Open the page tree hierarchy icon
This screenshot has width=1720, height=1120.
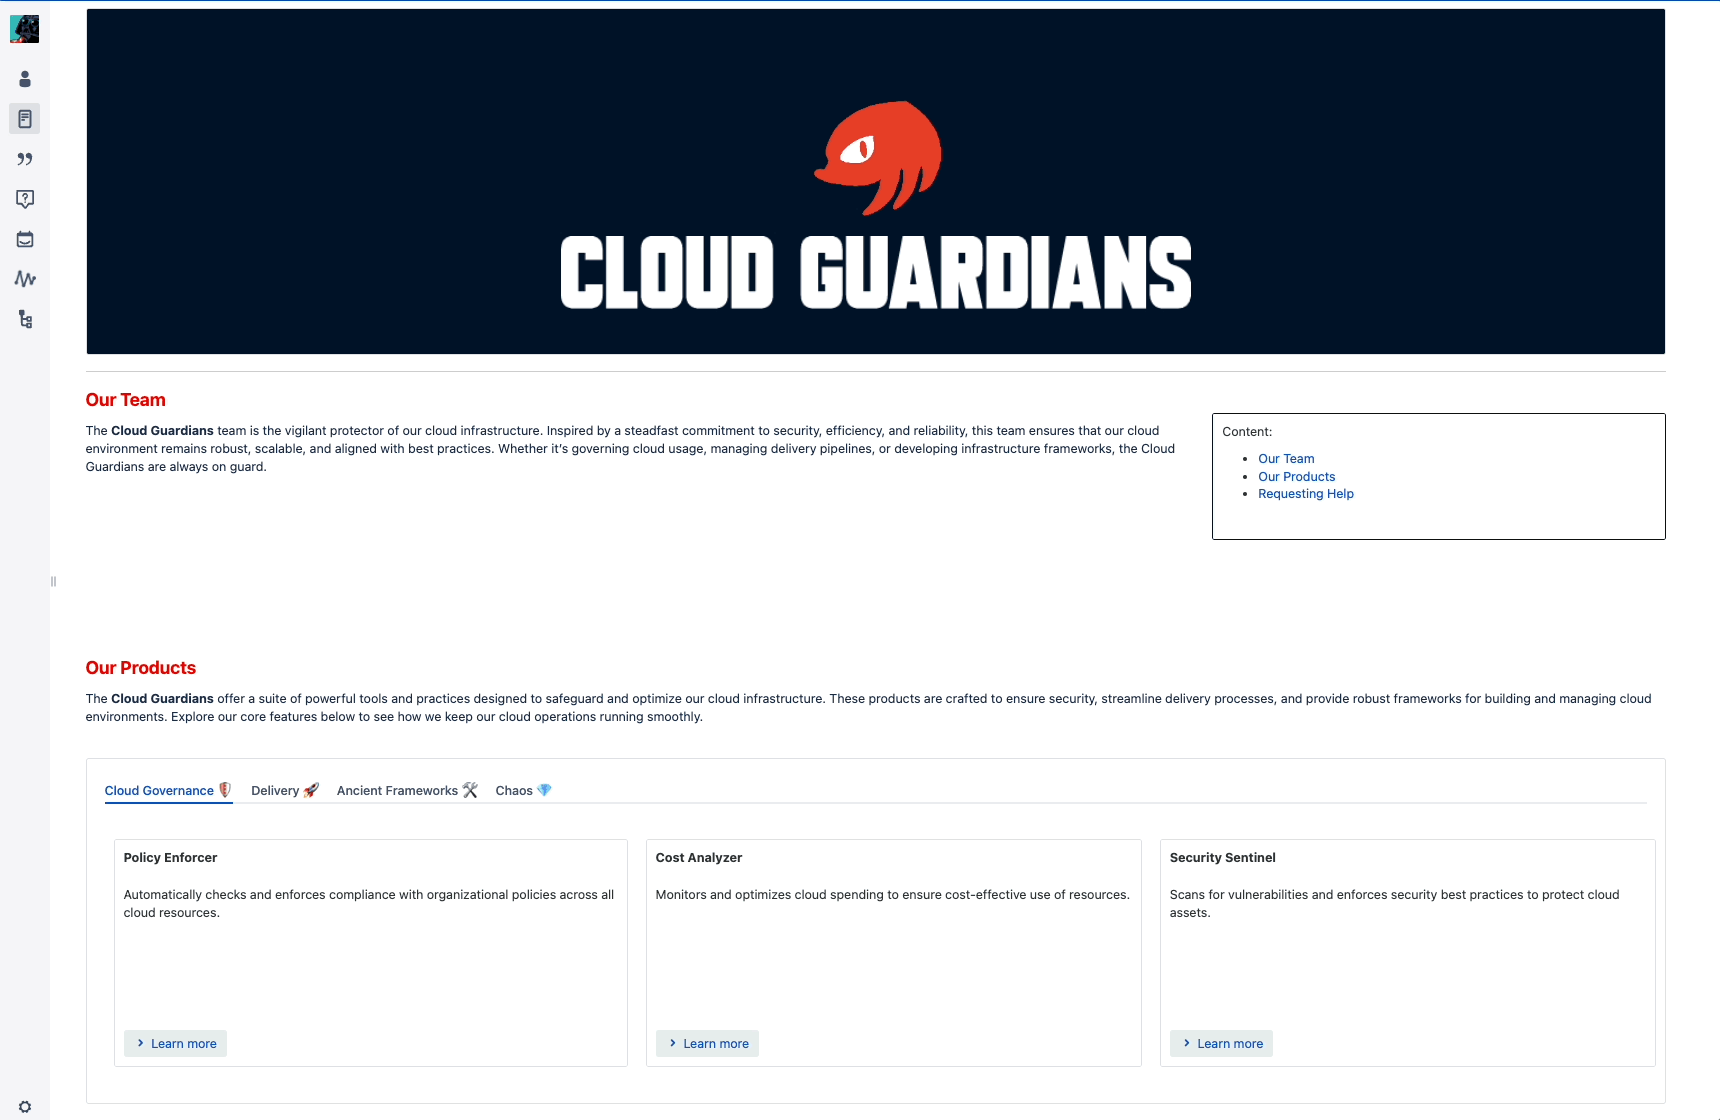(x=25, y=319)
